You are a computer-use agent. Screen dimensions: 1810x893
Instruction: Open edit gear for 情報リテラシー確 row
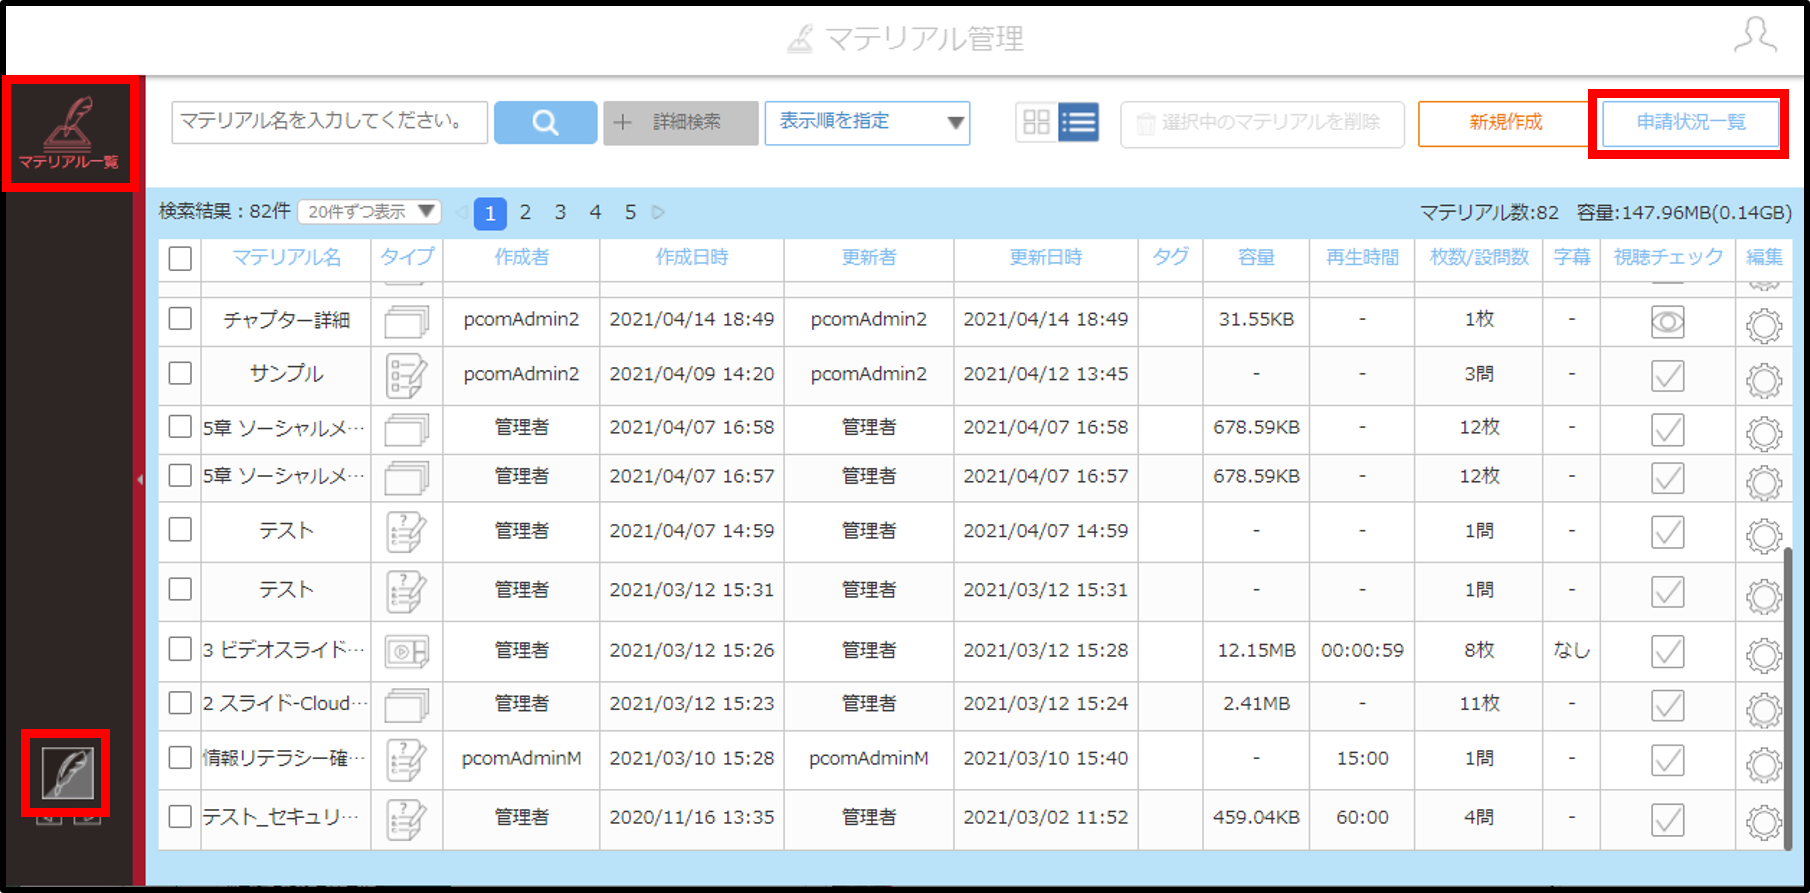1764,765
